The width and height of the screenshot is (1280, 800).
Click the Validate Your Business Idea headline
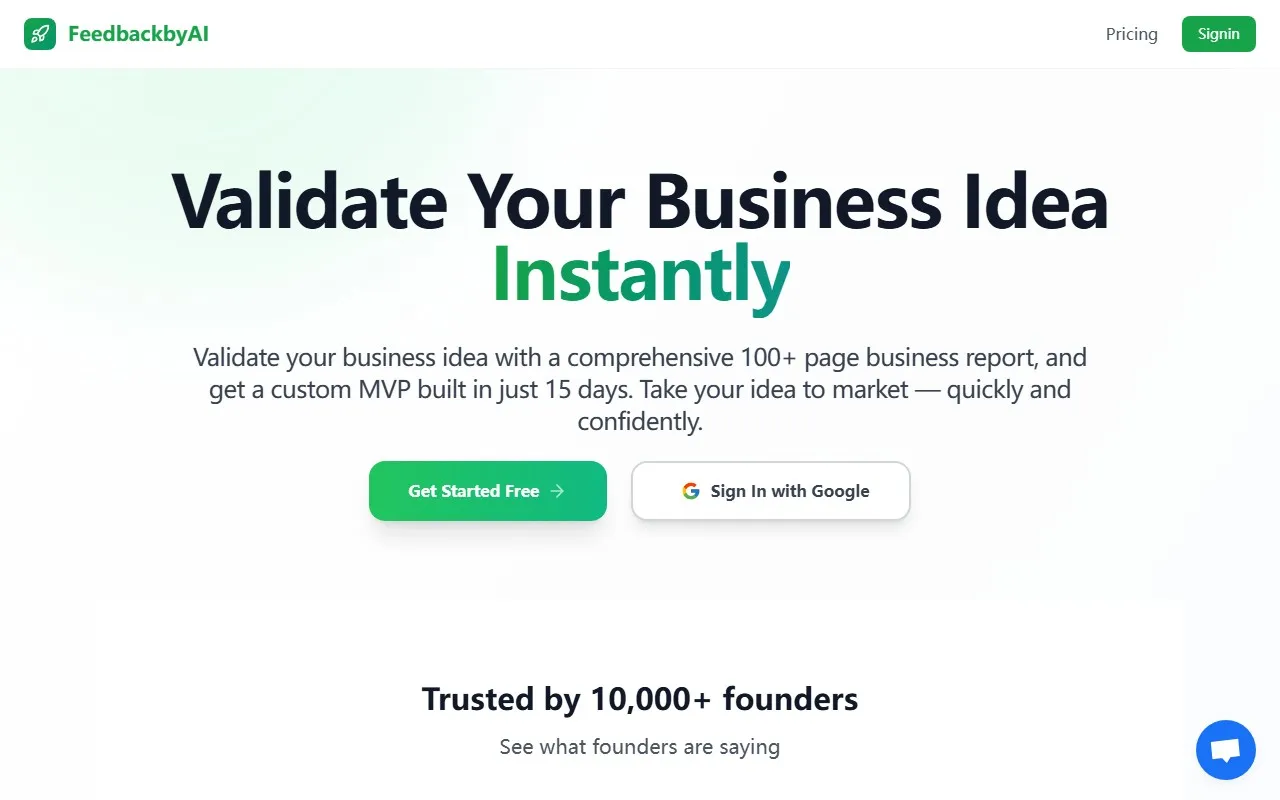tap(639, 201)
